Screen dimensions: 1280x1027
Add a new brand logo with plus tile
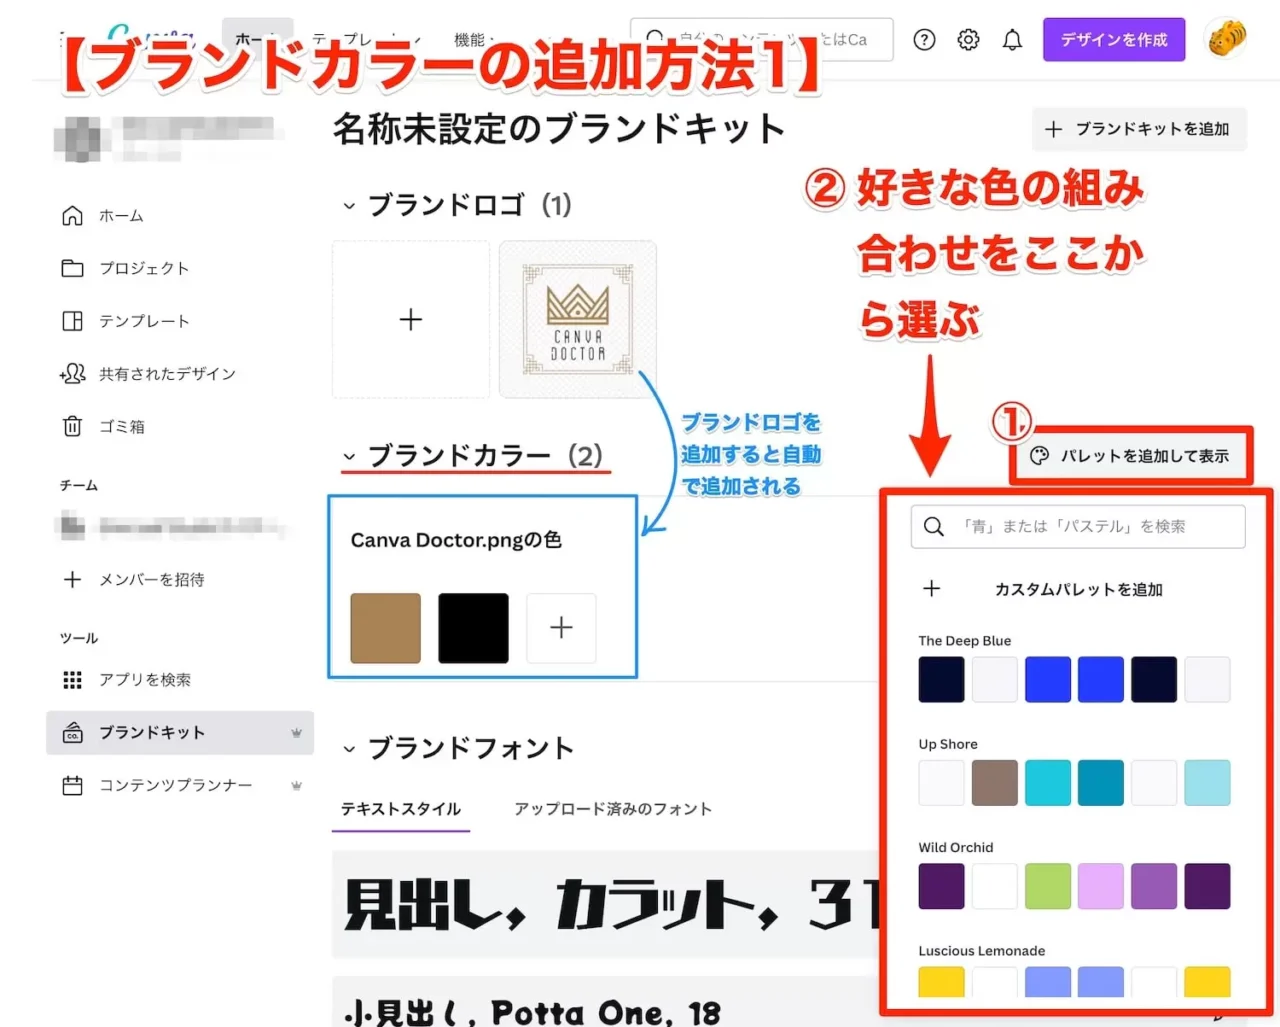point(411,320)
